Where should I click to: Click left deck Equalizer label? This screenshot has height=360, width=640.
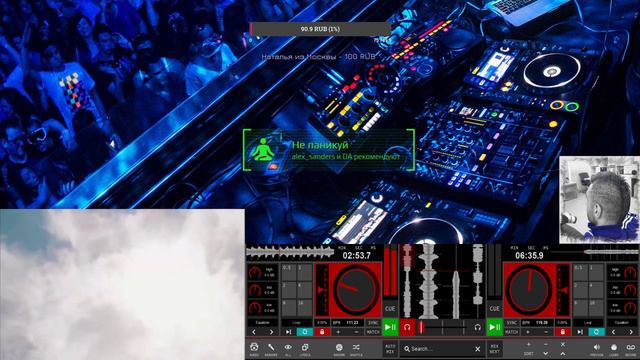(x=263, y=322)
